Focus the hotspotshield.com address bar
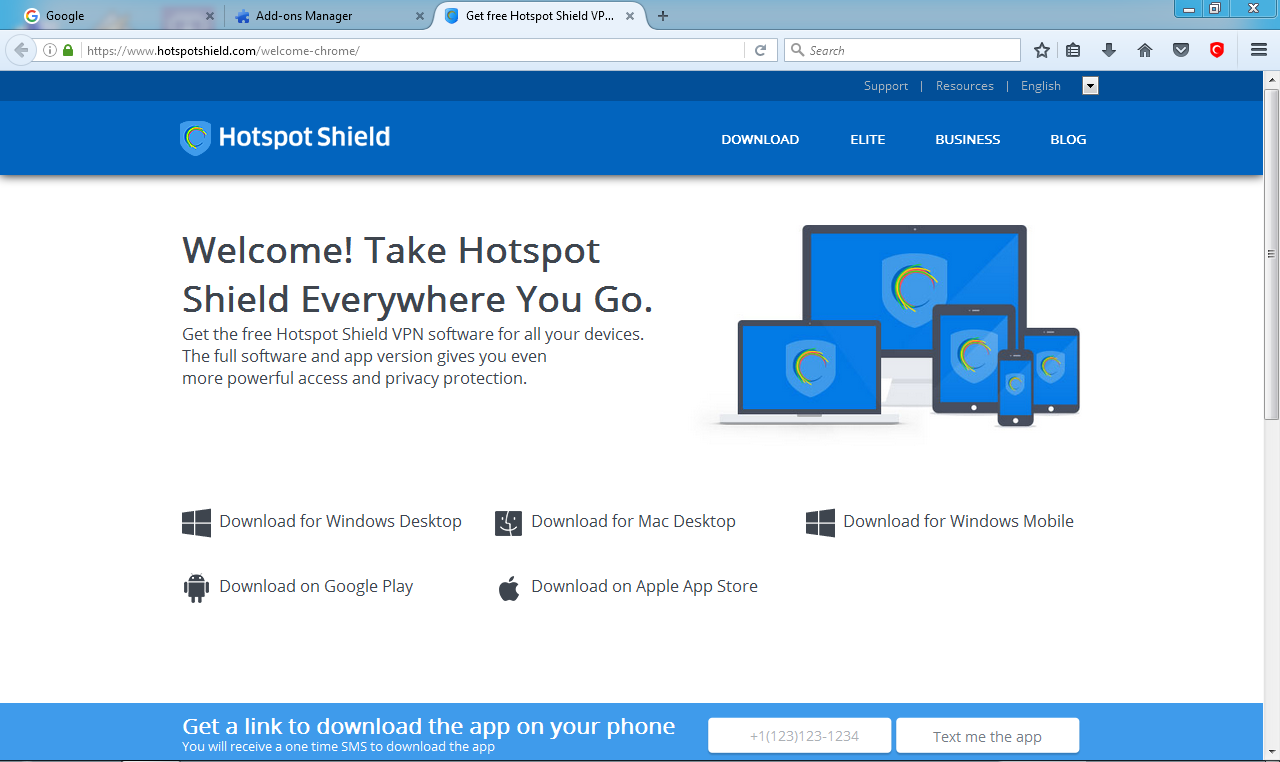The height and width of the screenshot is (762, 1280). (x=410, y=50)
